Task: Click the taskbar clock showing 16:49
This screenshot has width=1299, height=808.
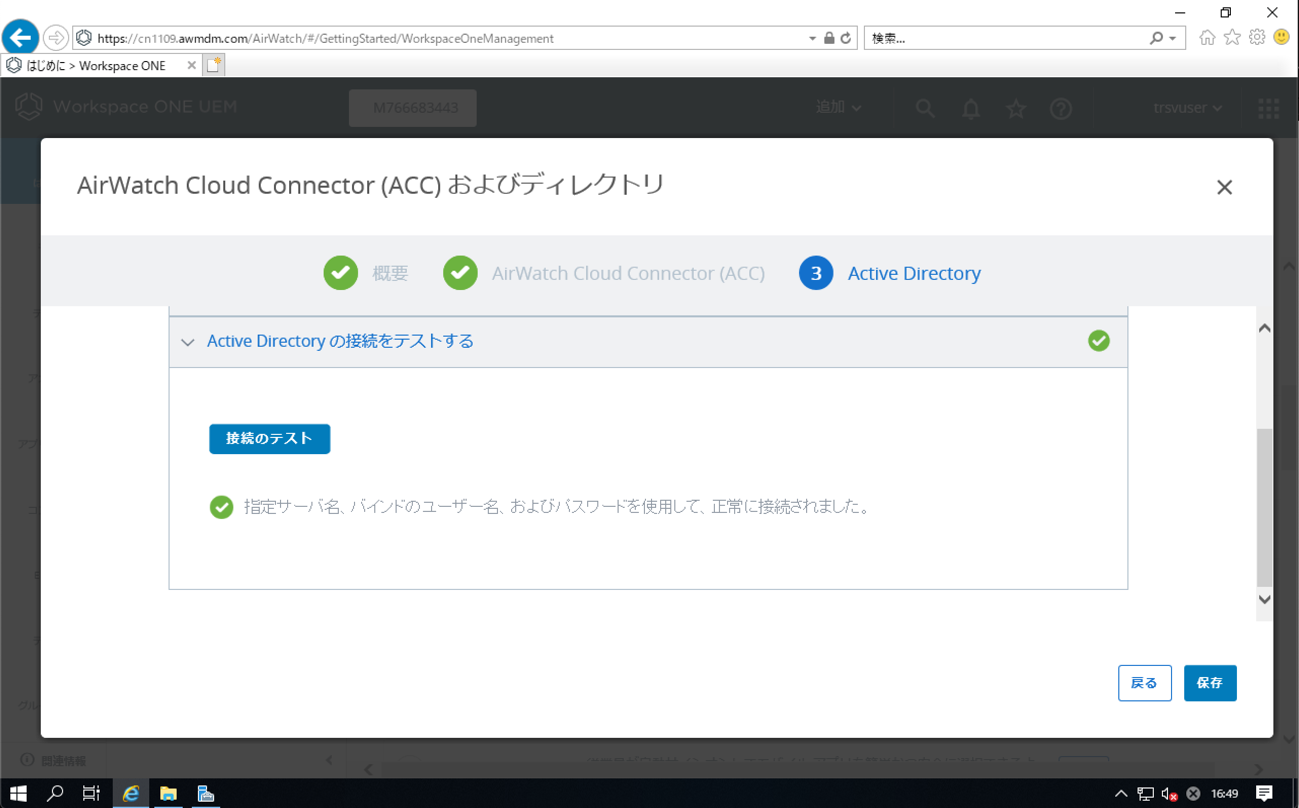Action: tap(1225, 794)
